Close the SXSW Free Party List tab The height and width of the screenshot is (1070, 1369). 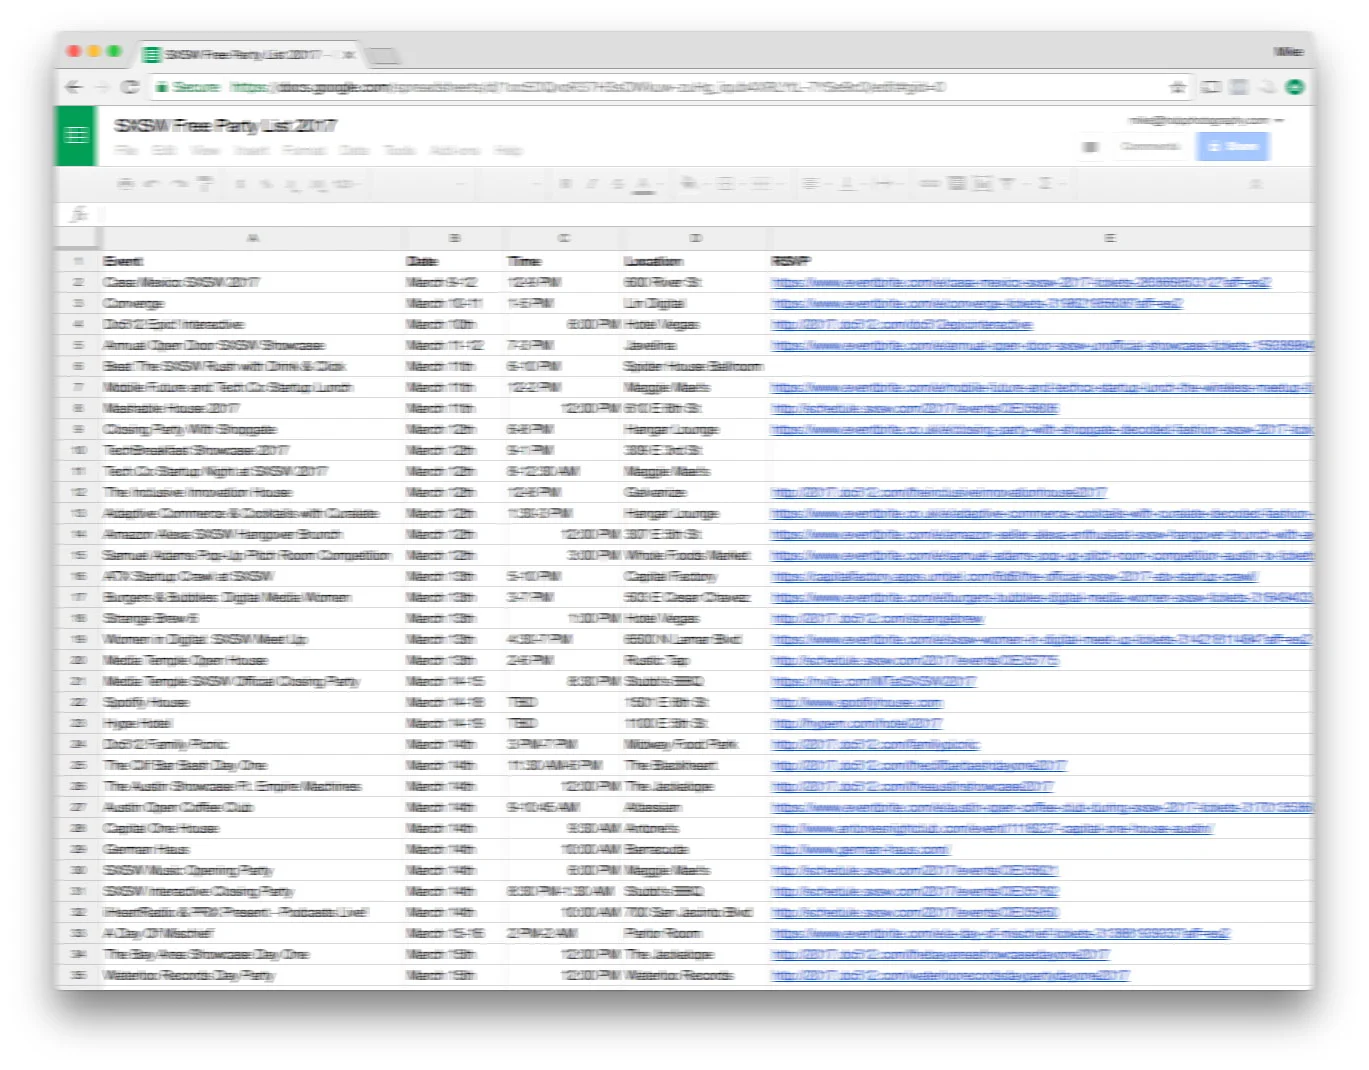[x=349, y=54]
